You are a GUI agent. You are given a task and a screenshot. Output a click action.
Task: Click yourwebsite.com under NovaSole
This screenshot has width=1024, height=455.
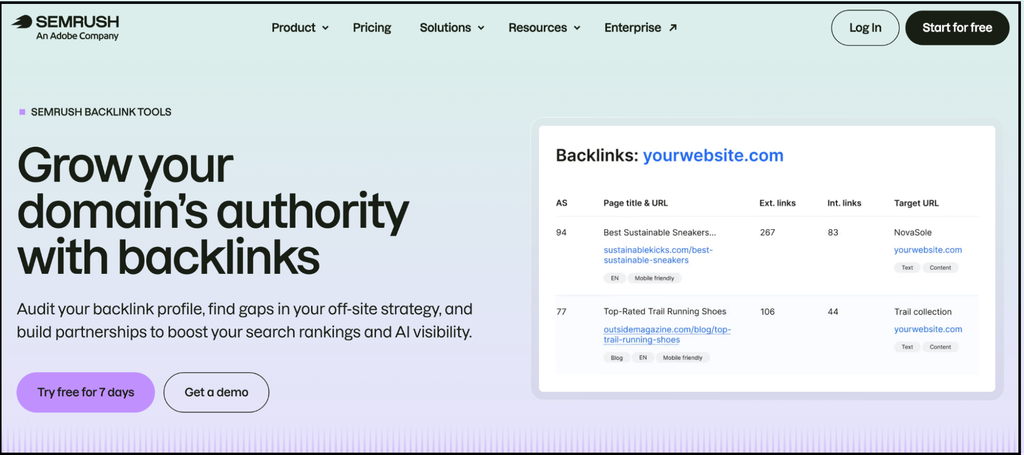[927, 250]
